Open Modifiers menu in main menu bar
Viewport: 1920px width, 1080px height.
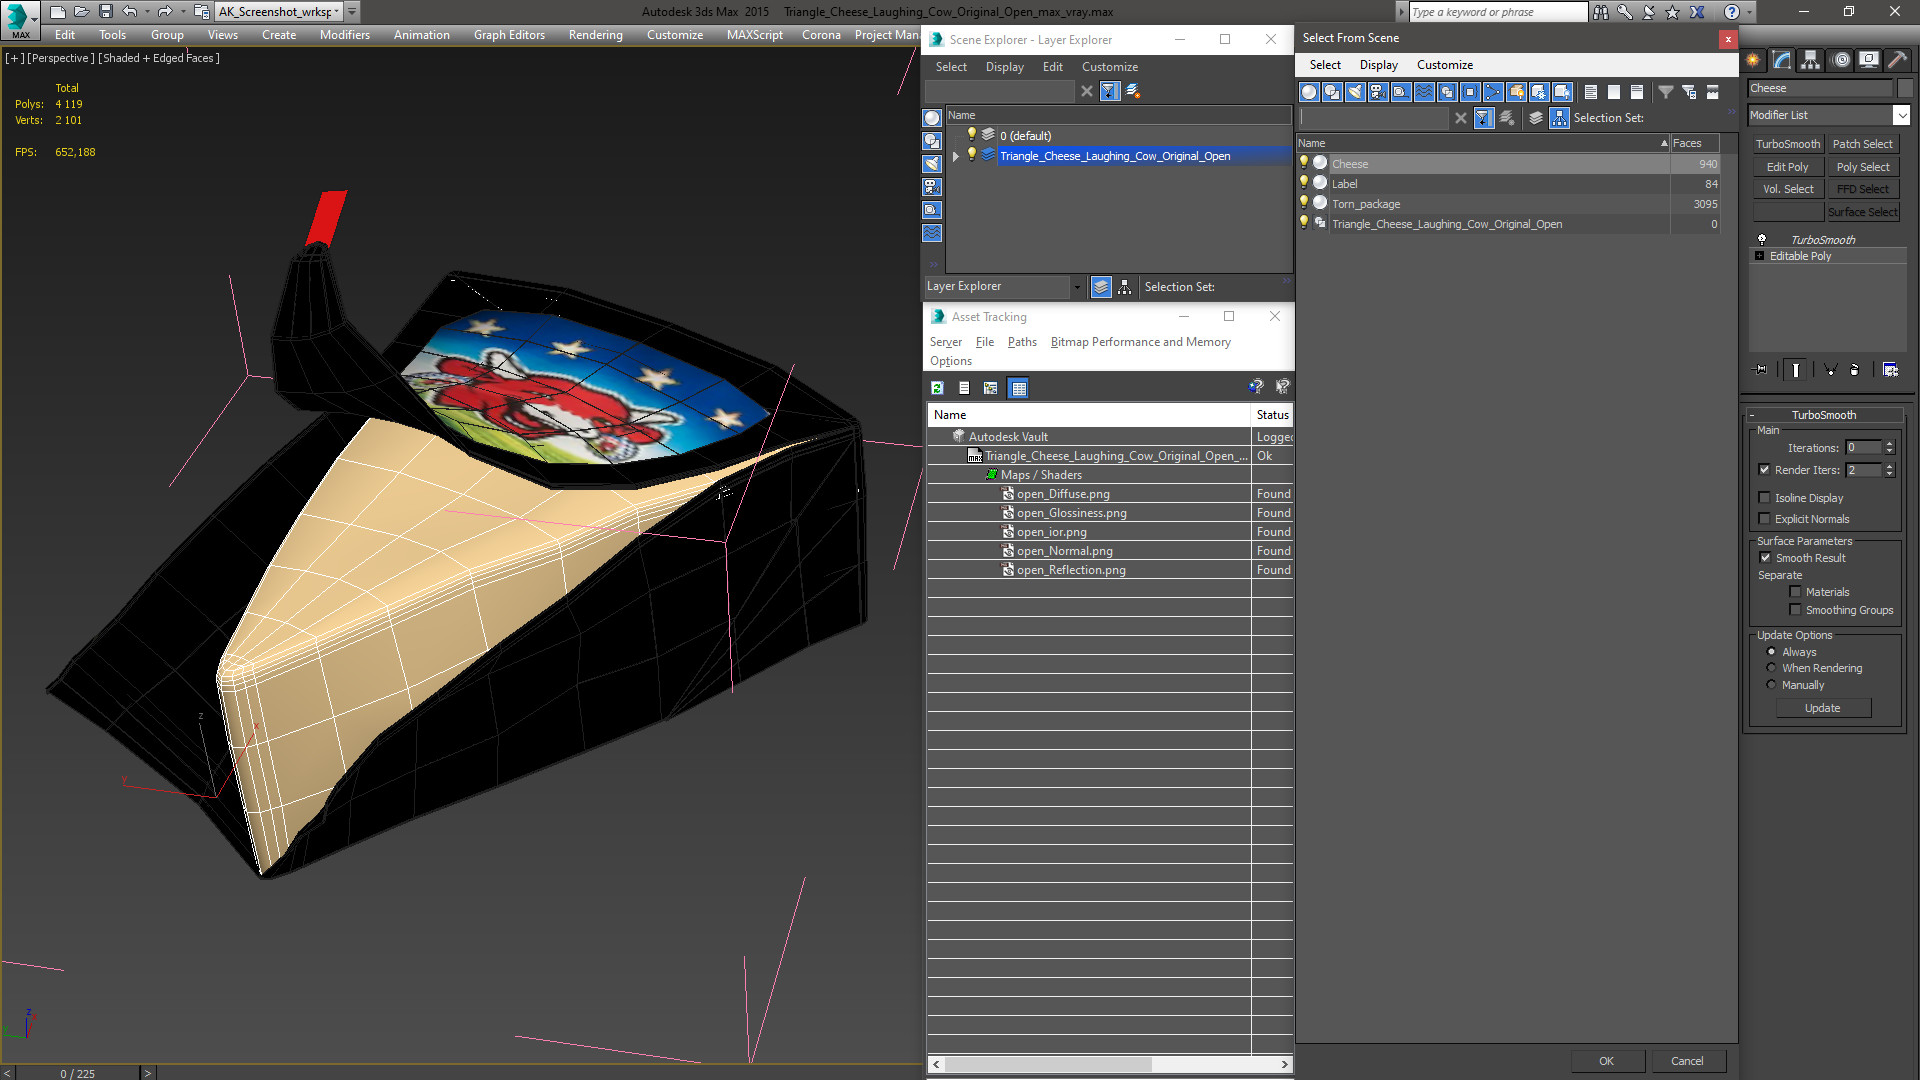point(344,35)
